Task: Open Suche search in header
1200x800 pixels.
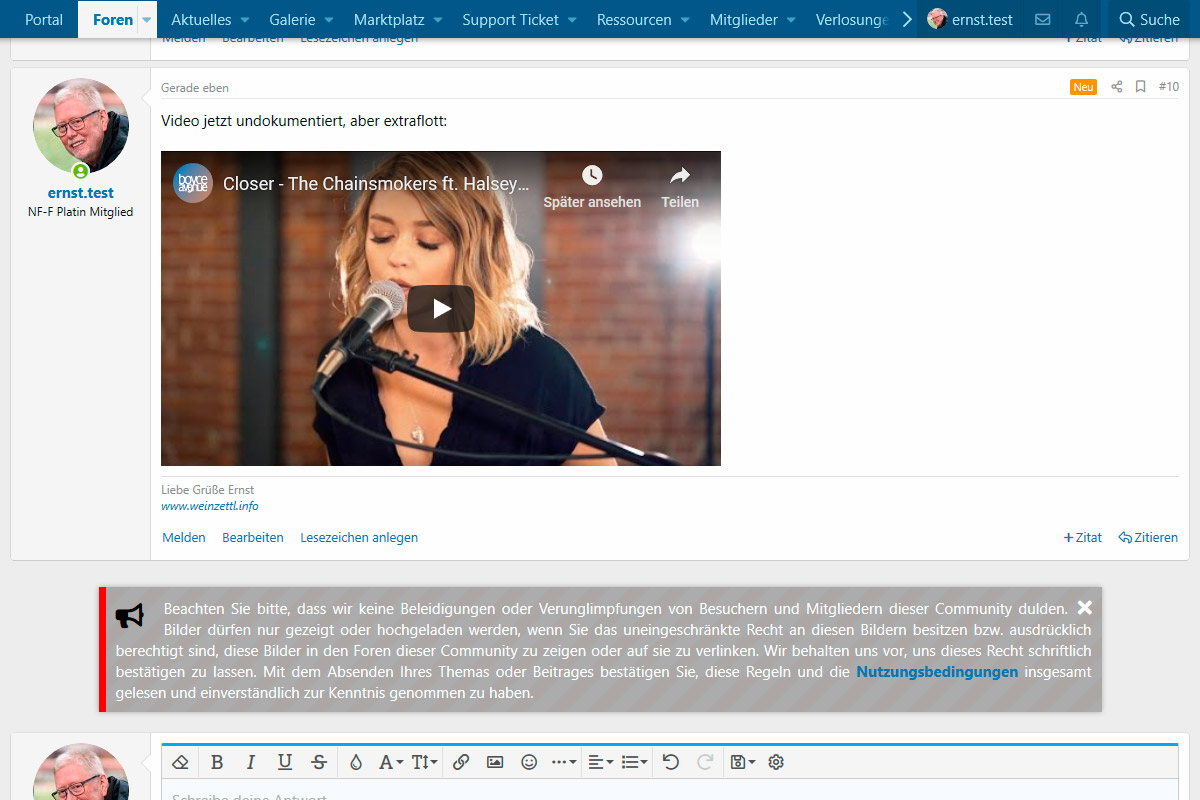Action: (1149, 19)
